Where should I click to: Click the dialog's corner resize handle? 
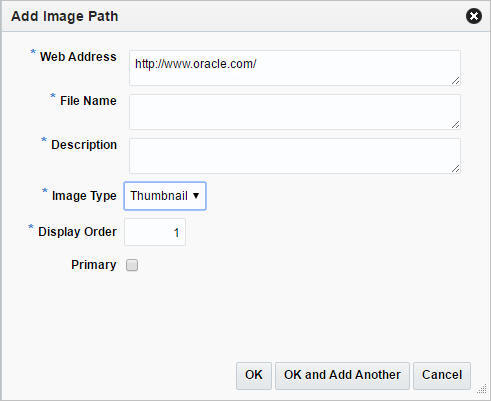tap(482, 389)
